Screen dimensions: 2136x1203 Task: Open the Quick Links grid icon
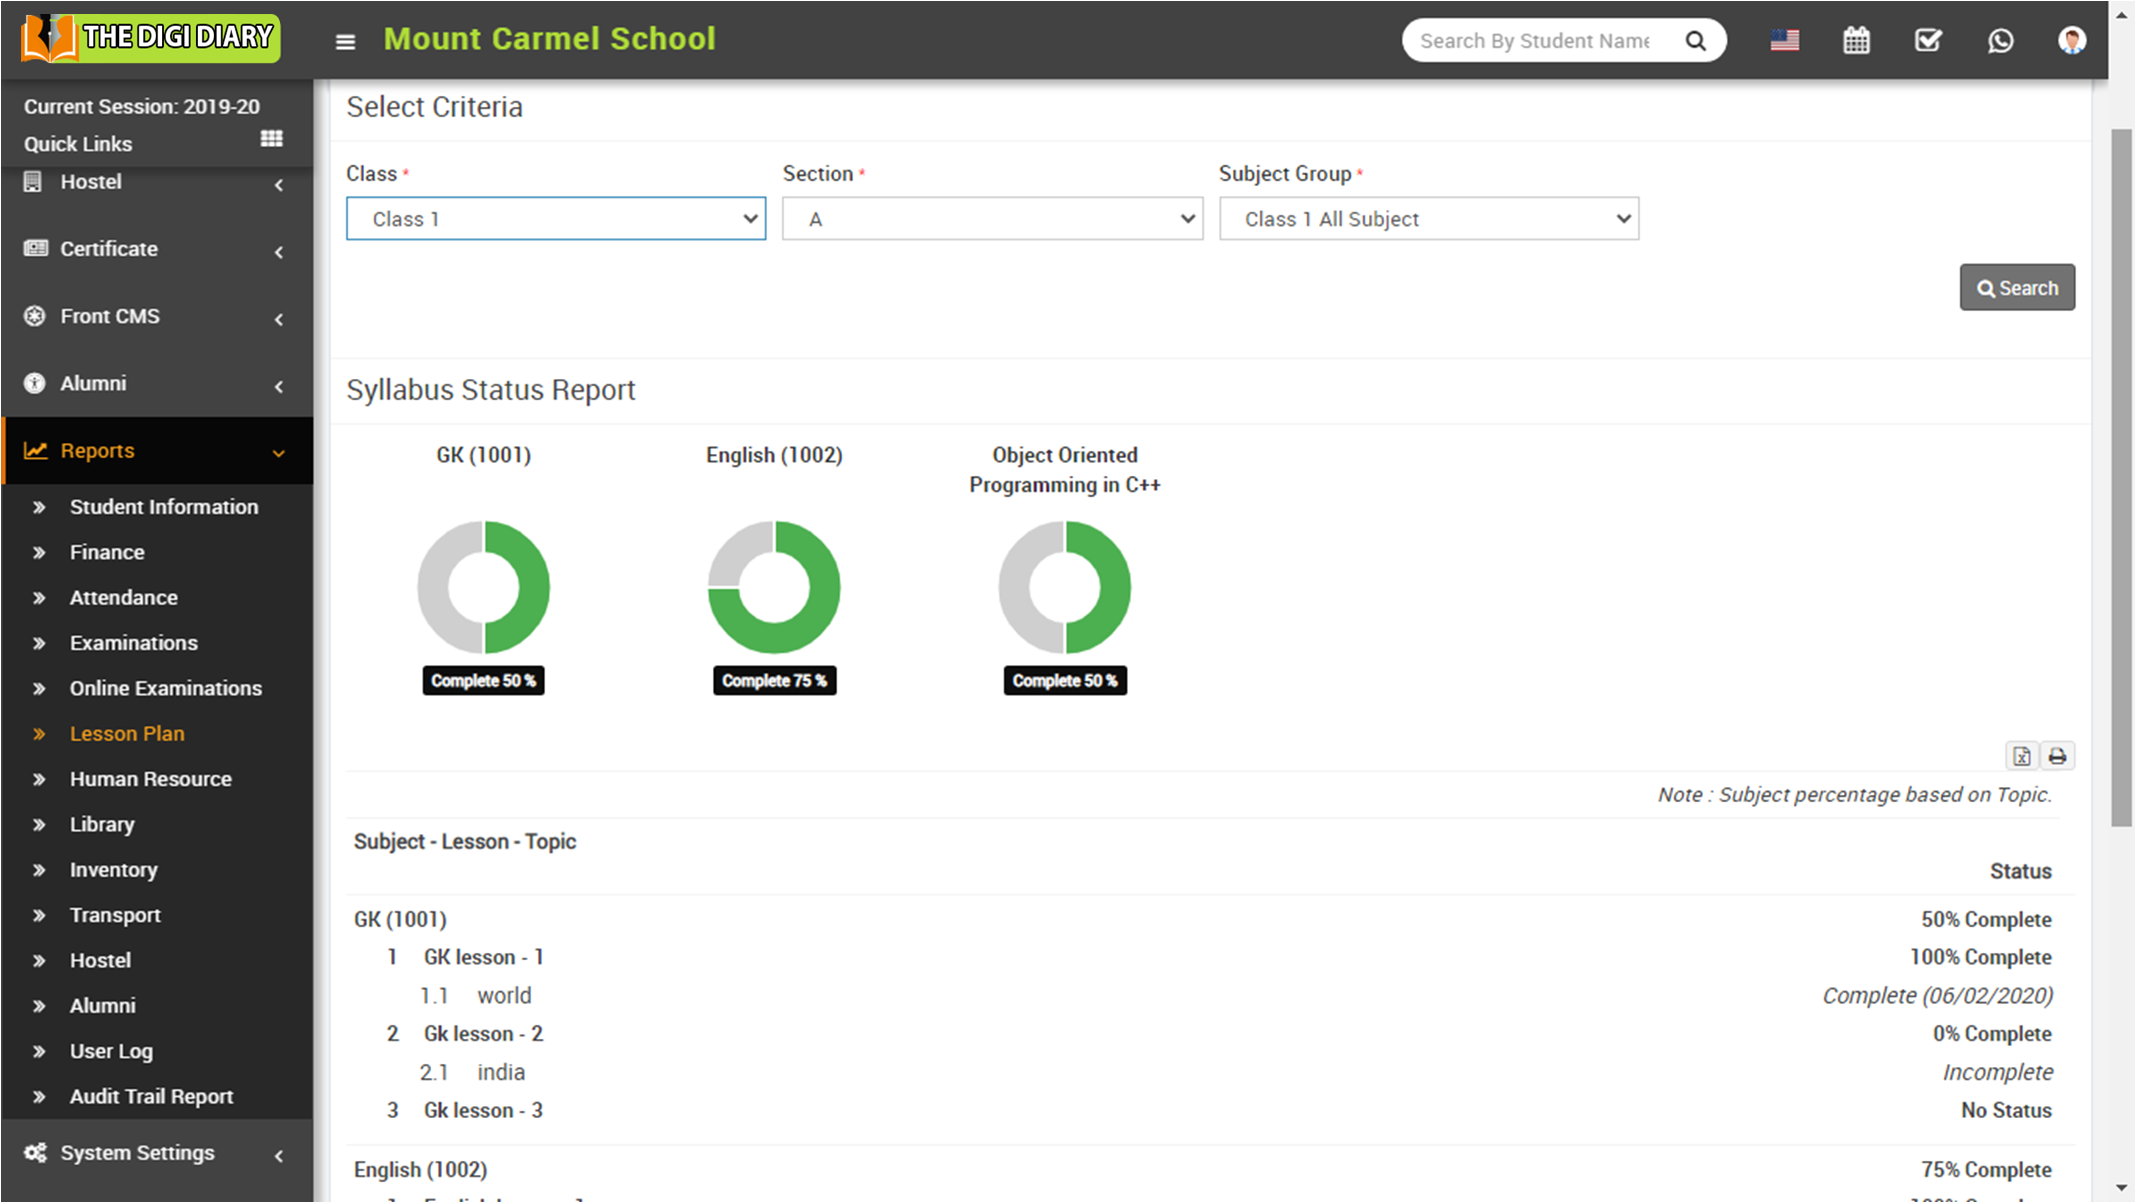pyautogui.click(x=271, y=139)
